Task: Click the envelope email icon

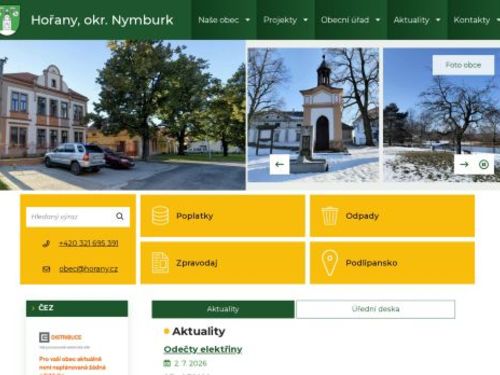Action: pos(46,269)
